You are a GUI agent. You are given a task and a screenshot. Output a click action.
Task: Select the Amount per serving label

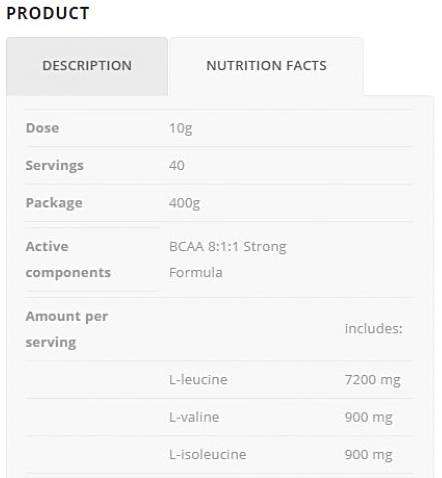(x=67, y=329)
